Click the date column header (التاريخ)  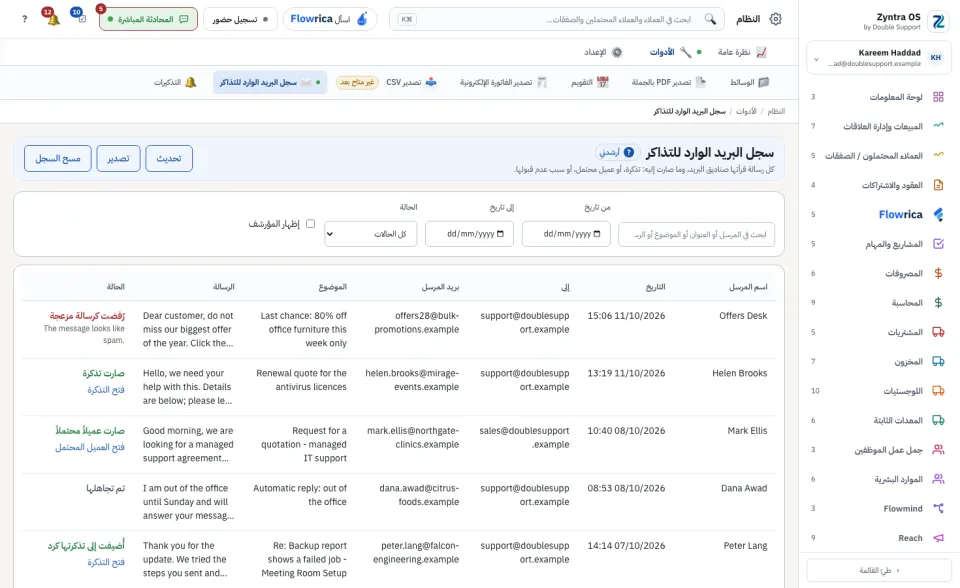655,287
